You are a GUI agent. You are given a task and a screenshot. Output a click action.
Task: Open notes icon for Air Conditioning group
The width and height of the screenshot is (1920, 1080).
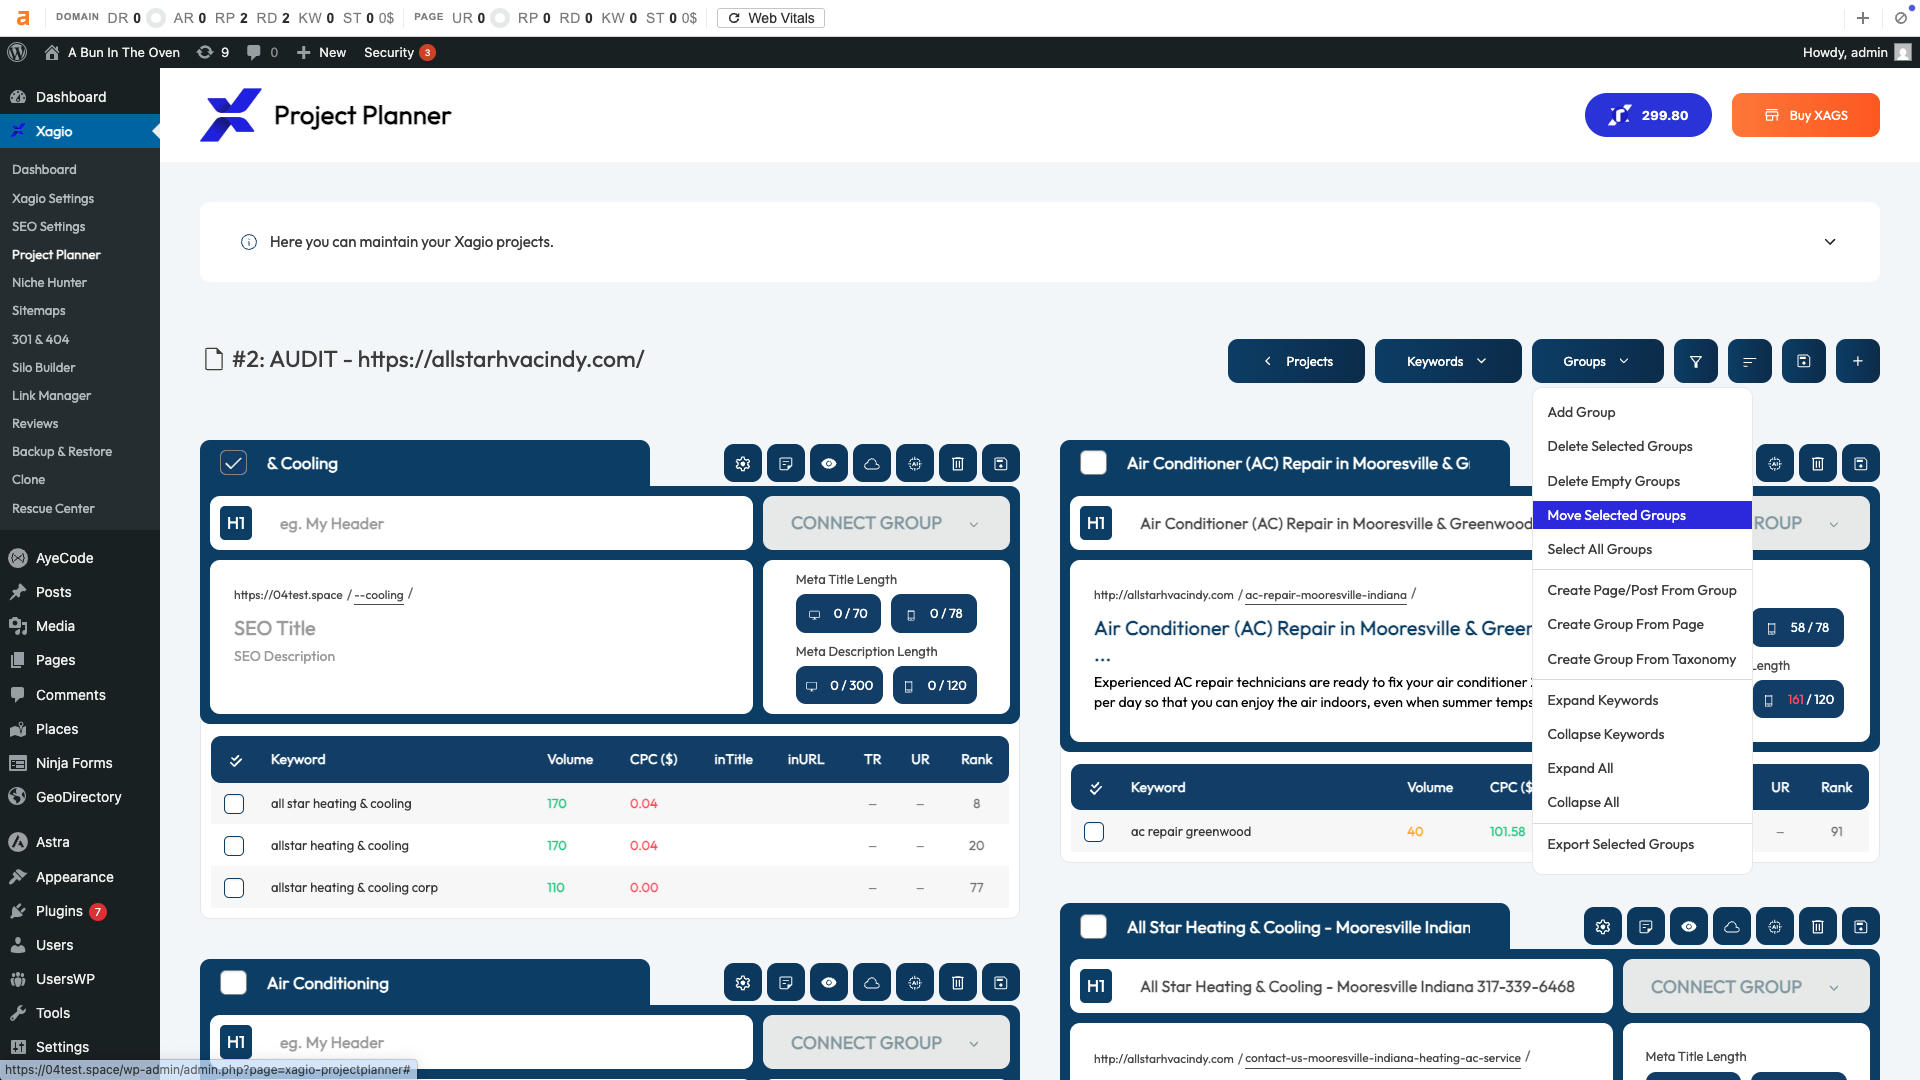[785, 983]
